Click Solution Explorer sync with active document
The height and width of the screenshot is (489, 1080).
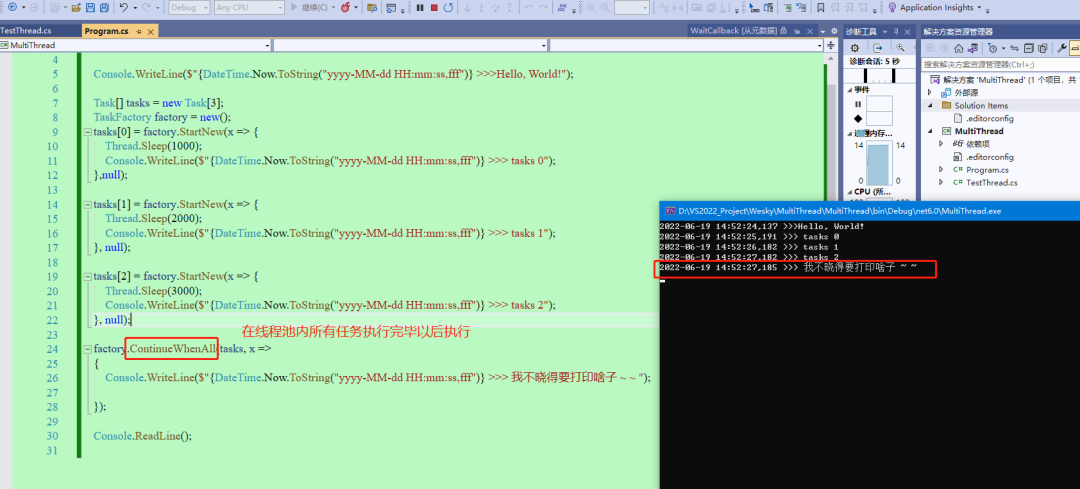point(1015,48)
